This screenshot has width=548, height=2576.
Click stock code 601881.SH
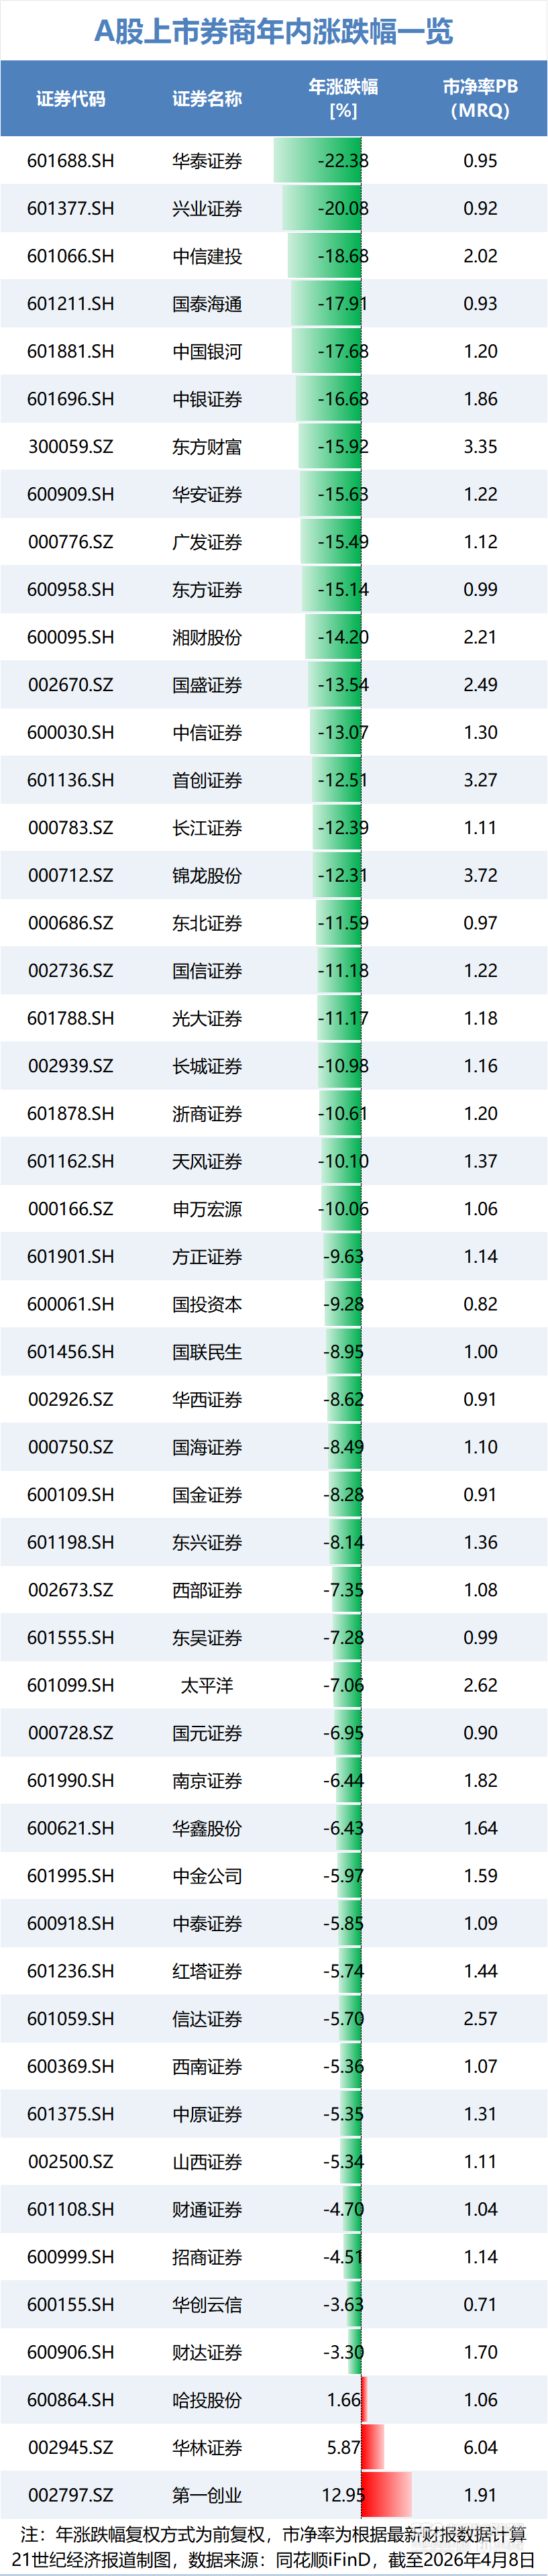[x=71, y=352]
